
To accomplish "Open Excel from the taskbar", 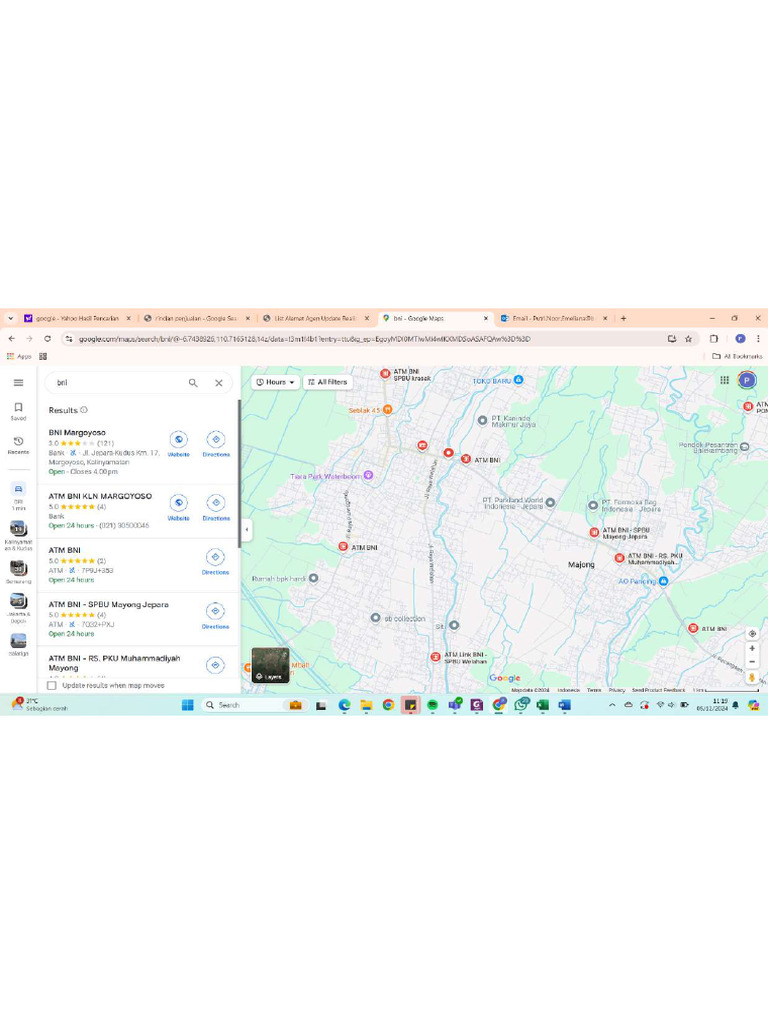I will coord(543,705).
